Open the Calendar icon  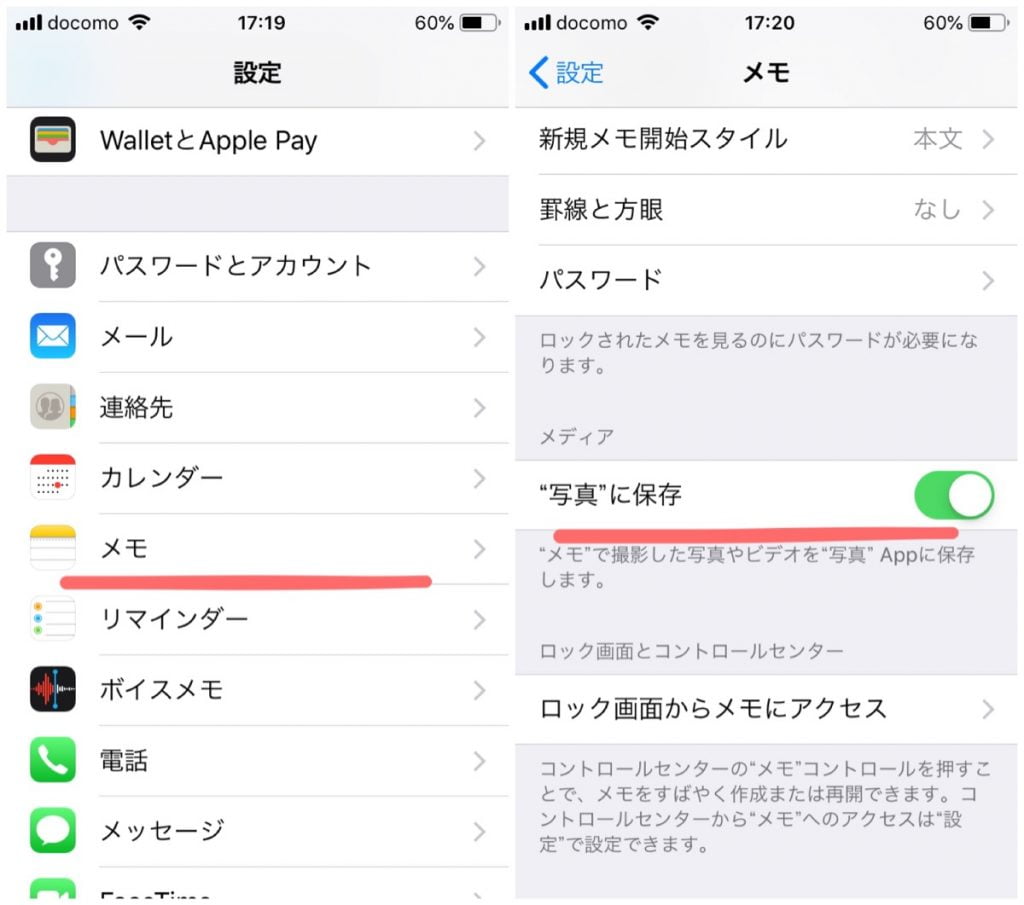click(52, 477)
